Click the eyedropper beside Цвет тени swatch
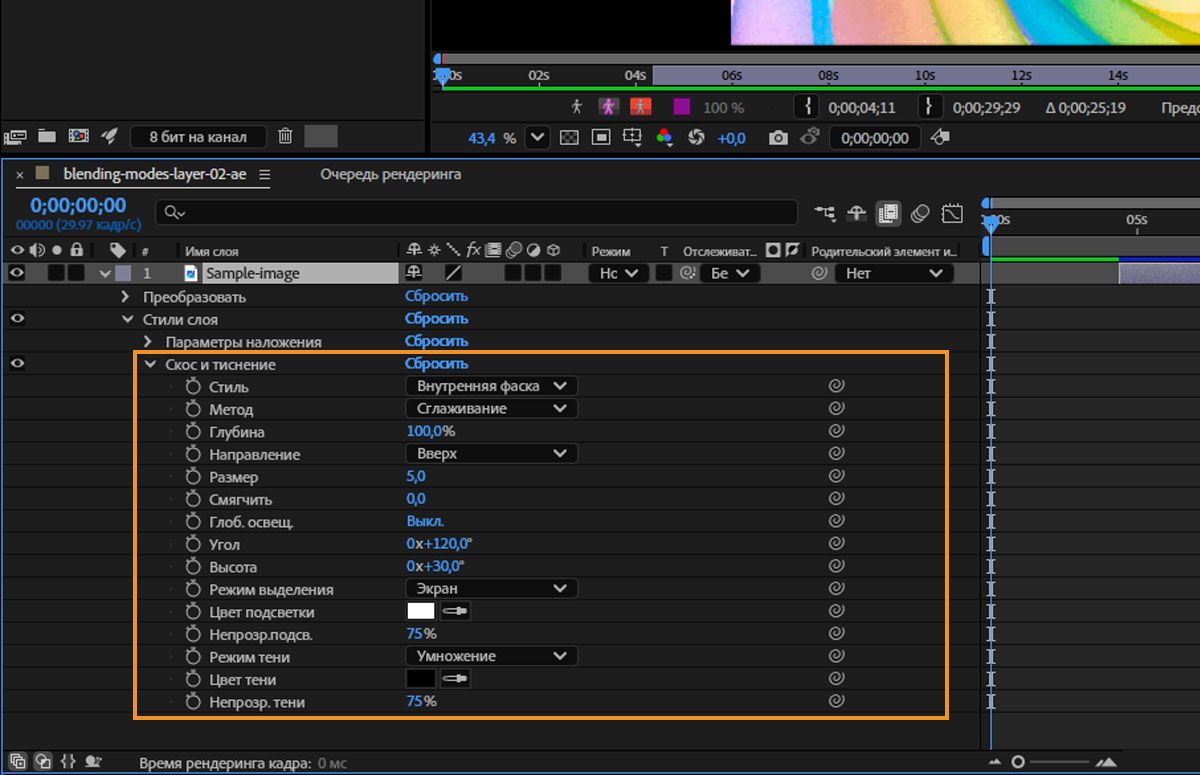1200x775 pixels. (455, 679)
